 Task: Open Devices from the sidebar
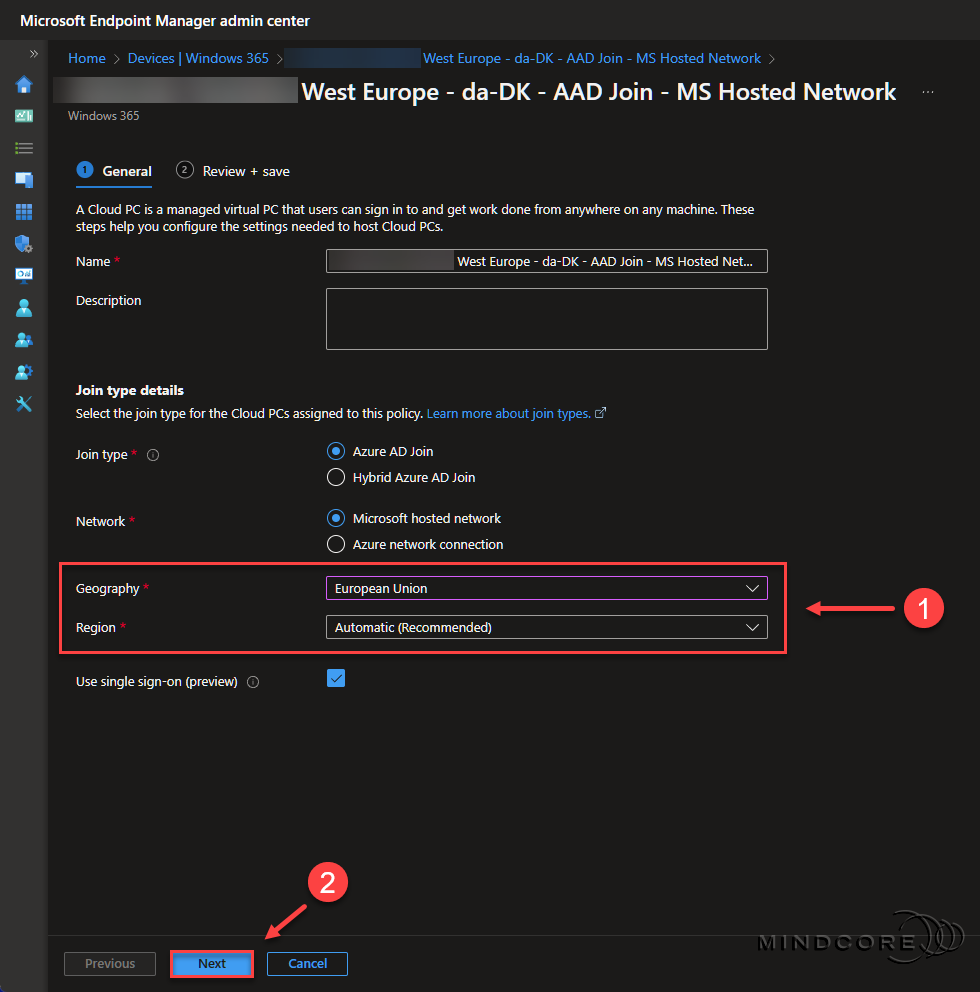tap(24, 180)
